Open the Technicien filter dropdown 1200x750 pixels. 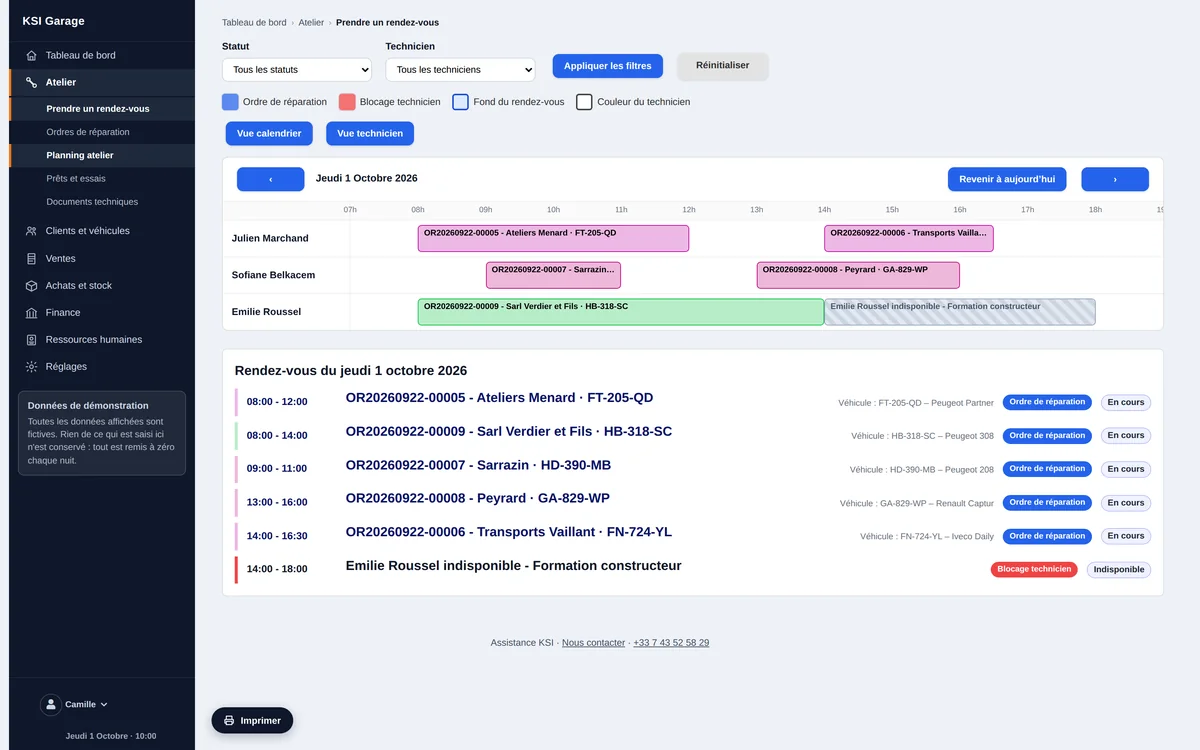coord(460,70)
